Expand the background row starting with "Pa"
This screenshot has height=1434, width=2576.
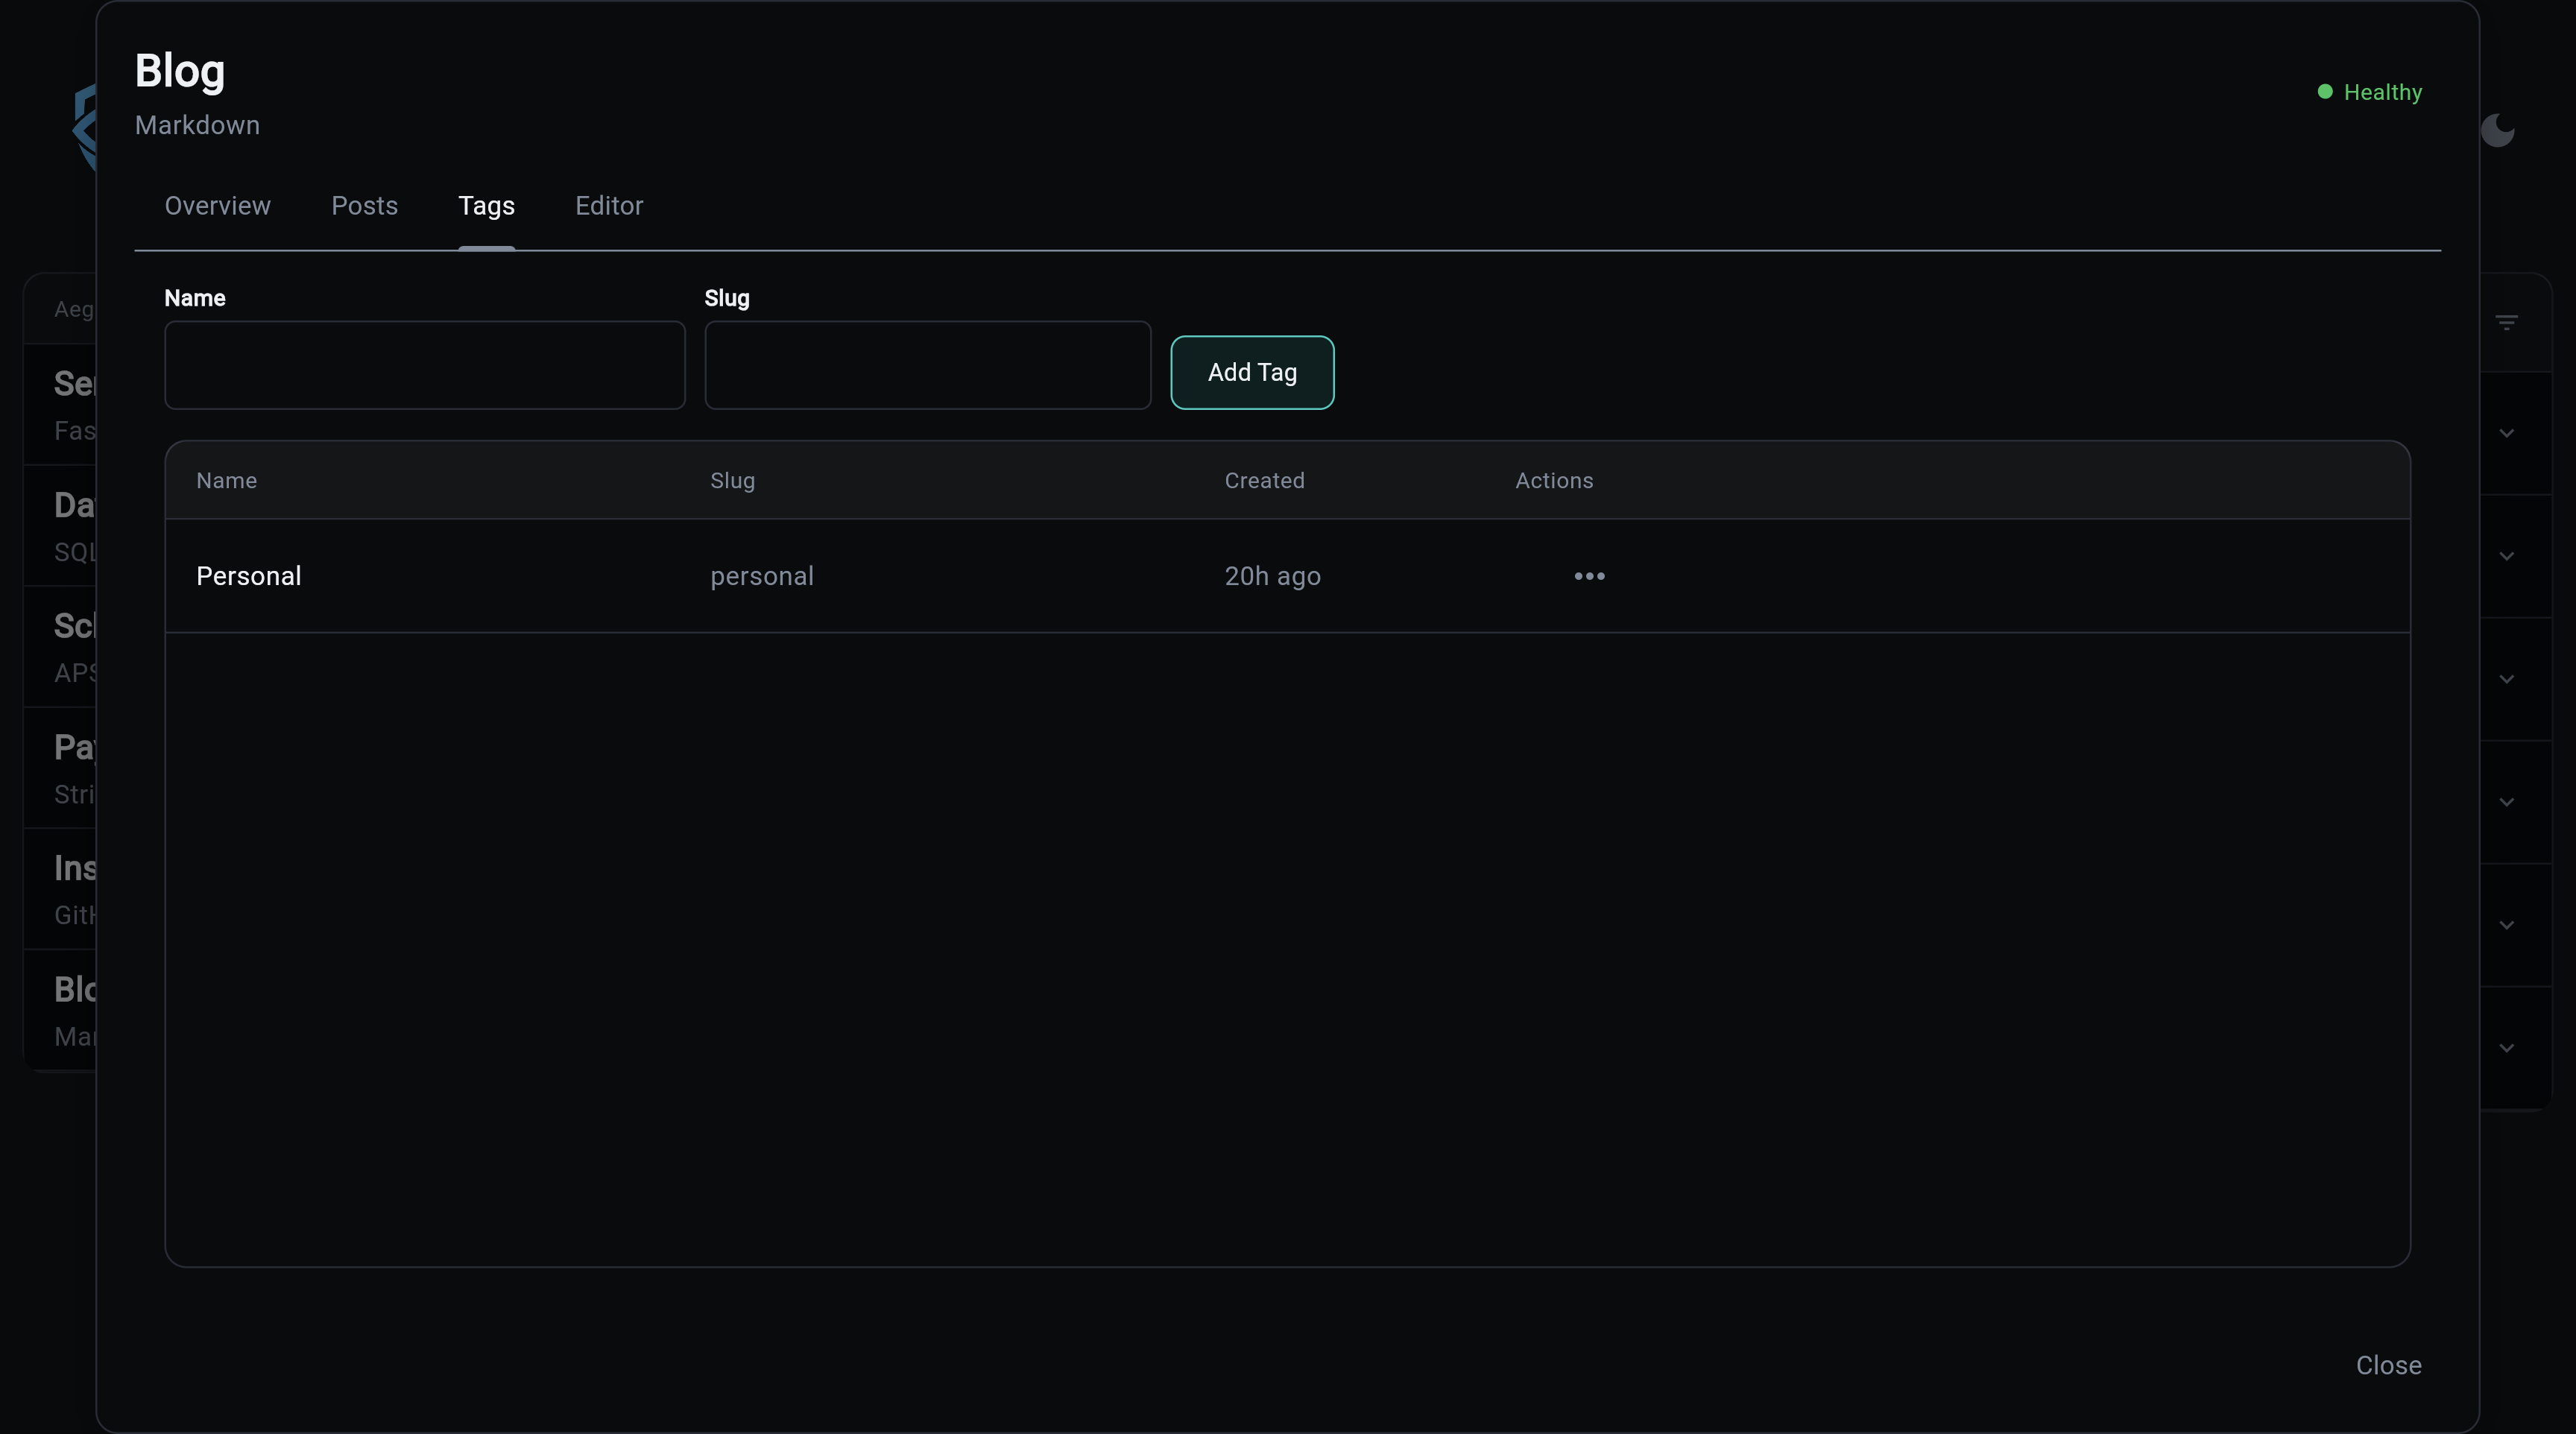(2506, 802)
